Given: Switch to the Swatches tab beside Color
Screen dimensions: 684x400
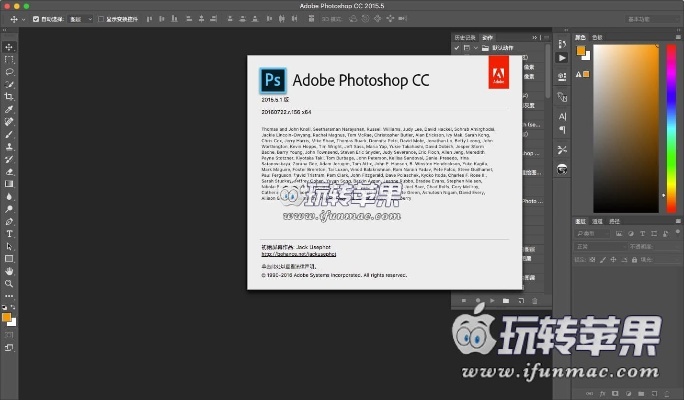Looking at the screenshot, I should 599,37.
